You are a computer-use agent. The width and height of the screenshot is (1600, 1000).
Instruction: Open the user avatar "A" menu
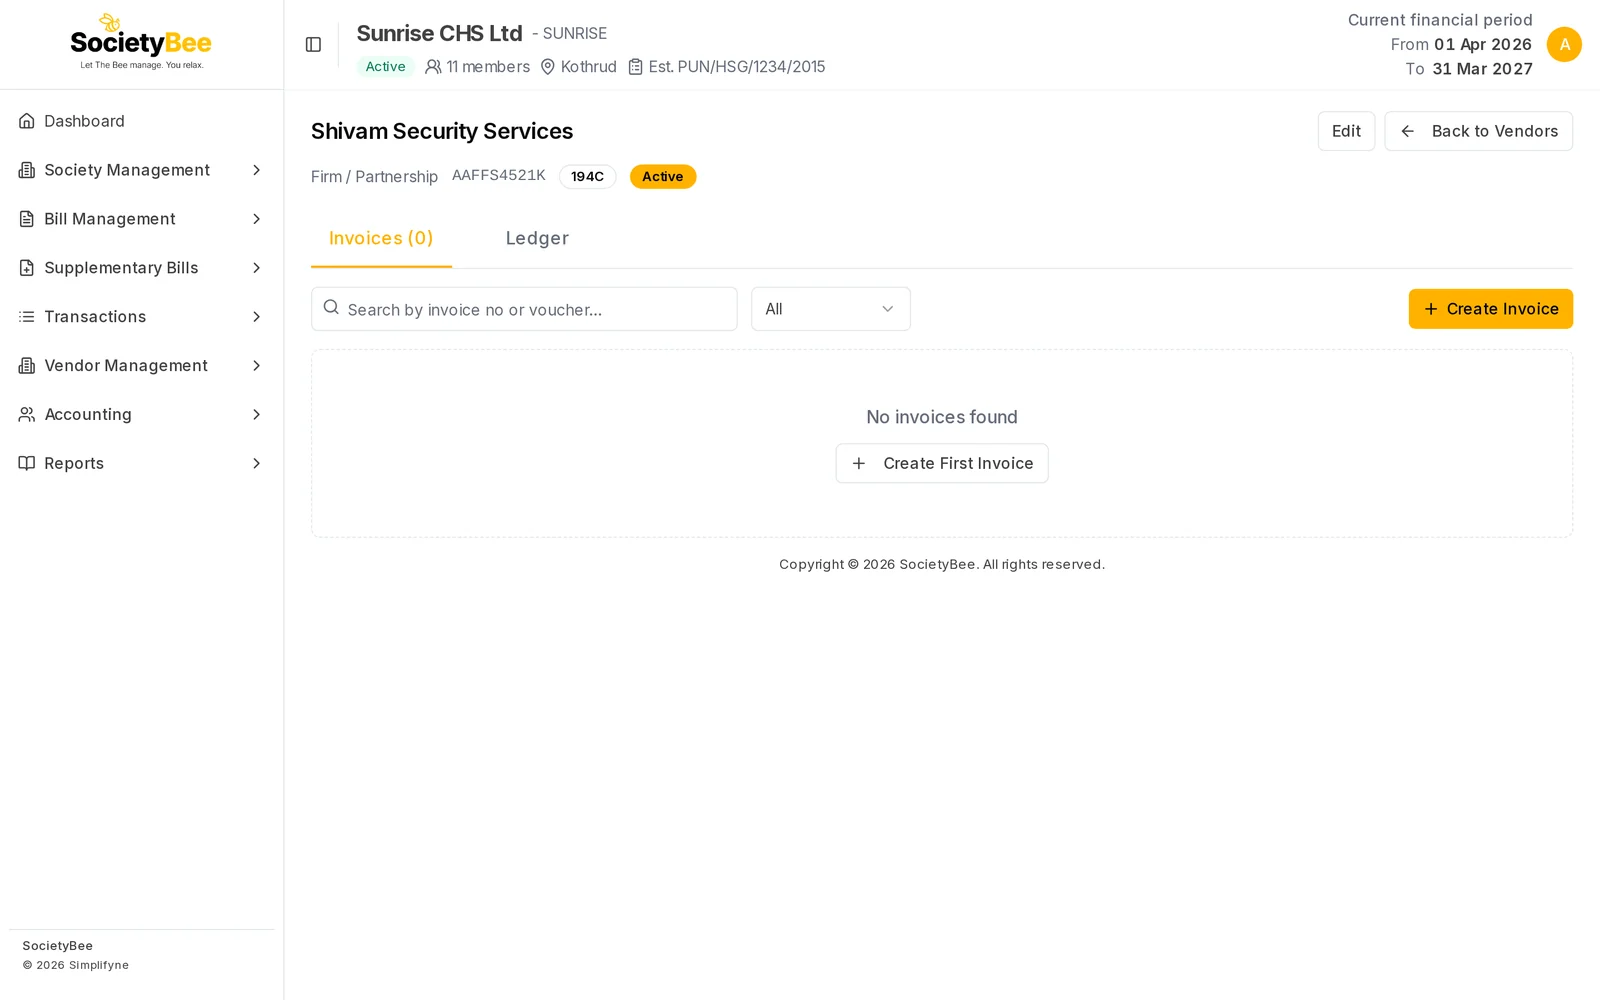tap(1564, 45)
